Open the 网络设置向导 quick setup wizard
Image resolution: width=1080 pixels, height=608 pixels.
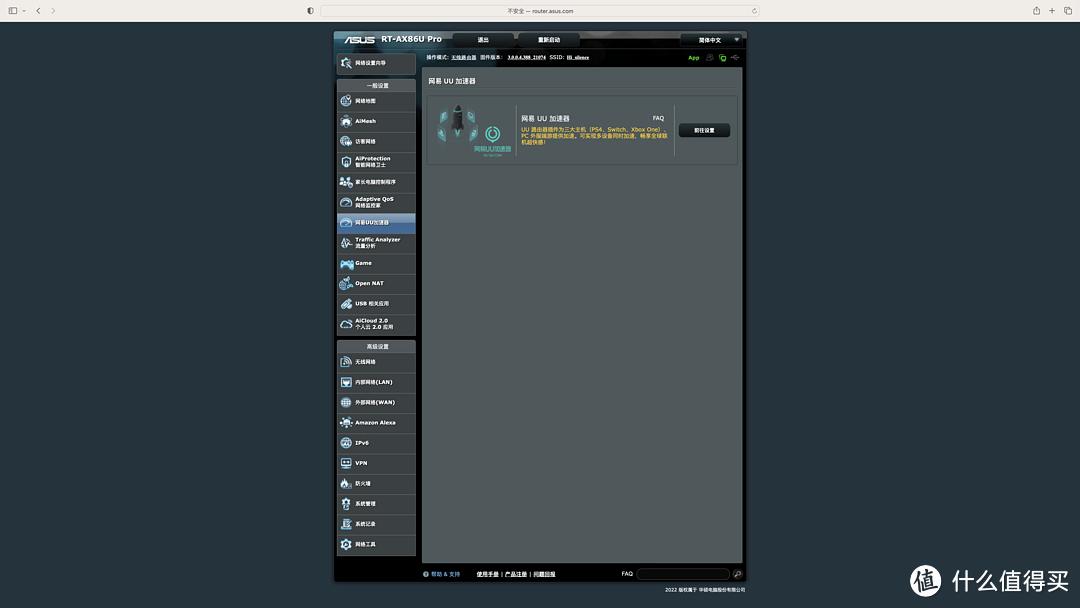coord(376,63)
